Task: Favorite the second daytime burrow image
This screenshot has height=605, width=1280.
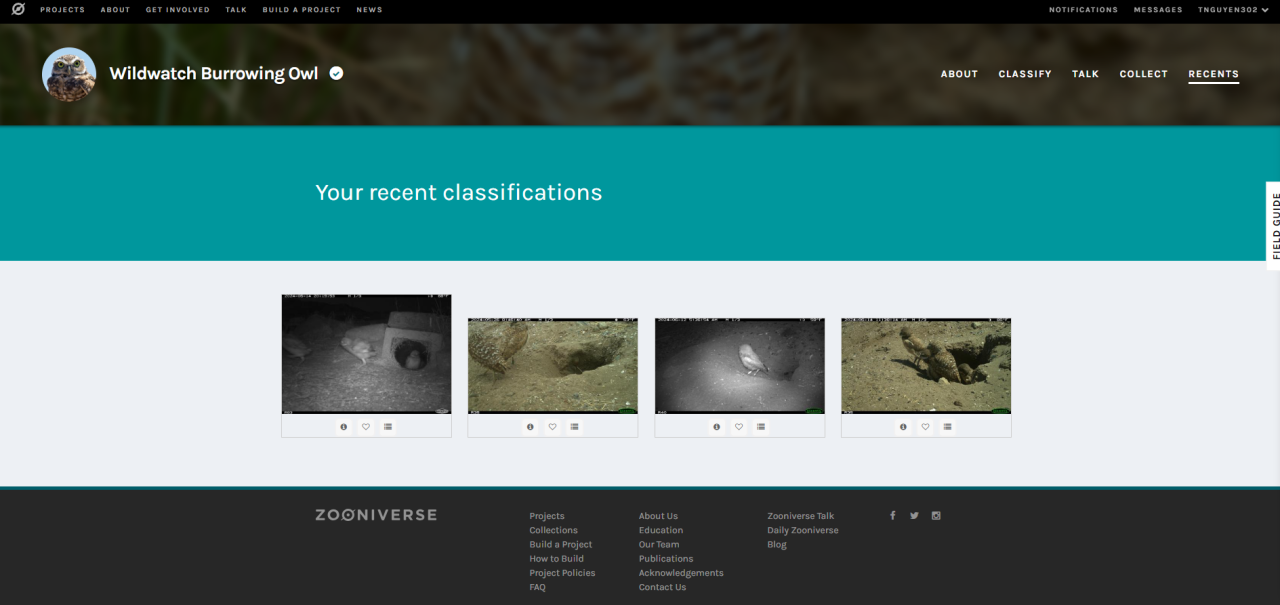Action: click(553, 426)
